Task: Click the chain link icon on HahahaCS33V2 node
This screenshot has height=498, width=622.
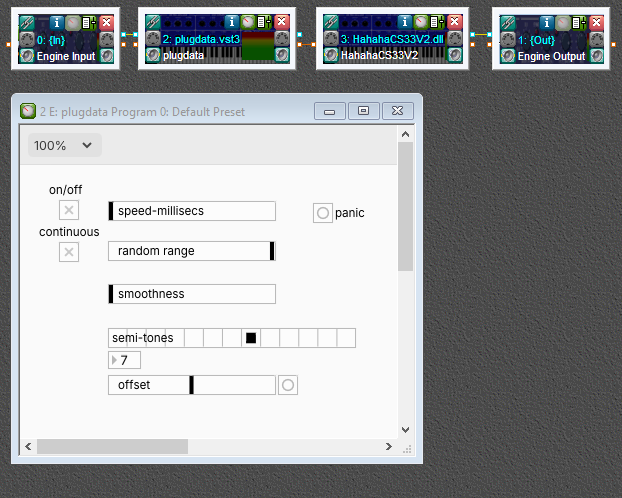Action: 329,21
